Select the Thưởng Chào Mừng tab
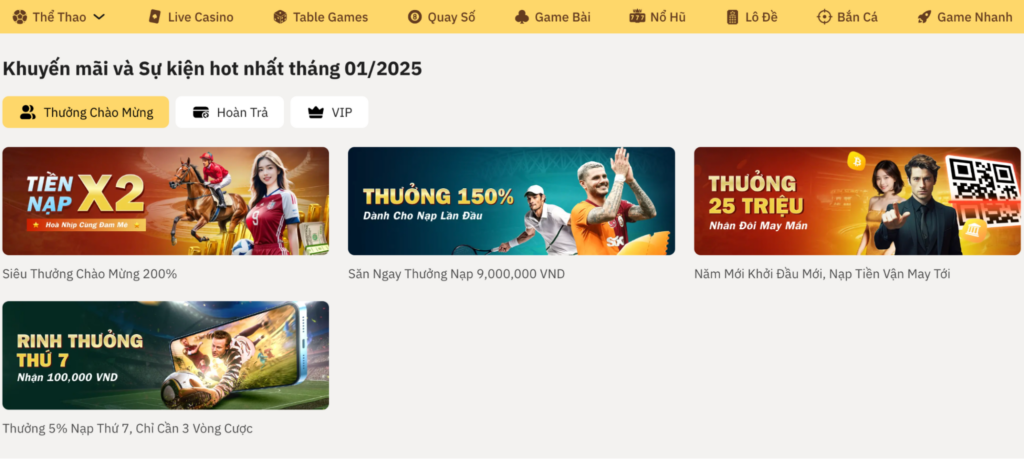1024x459 pixels. pos(86,112)
